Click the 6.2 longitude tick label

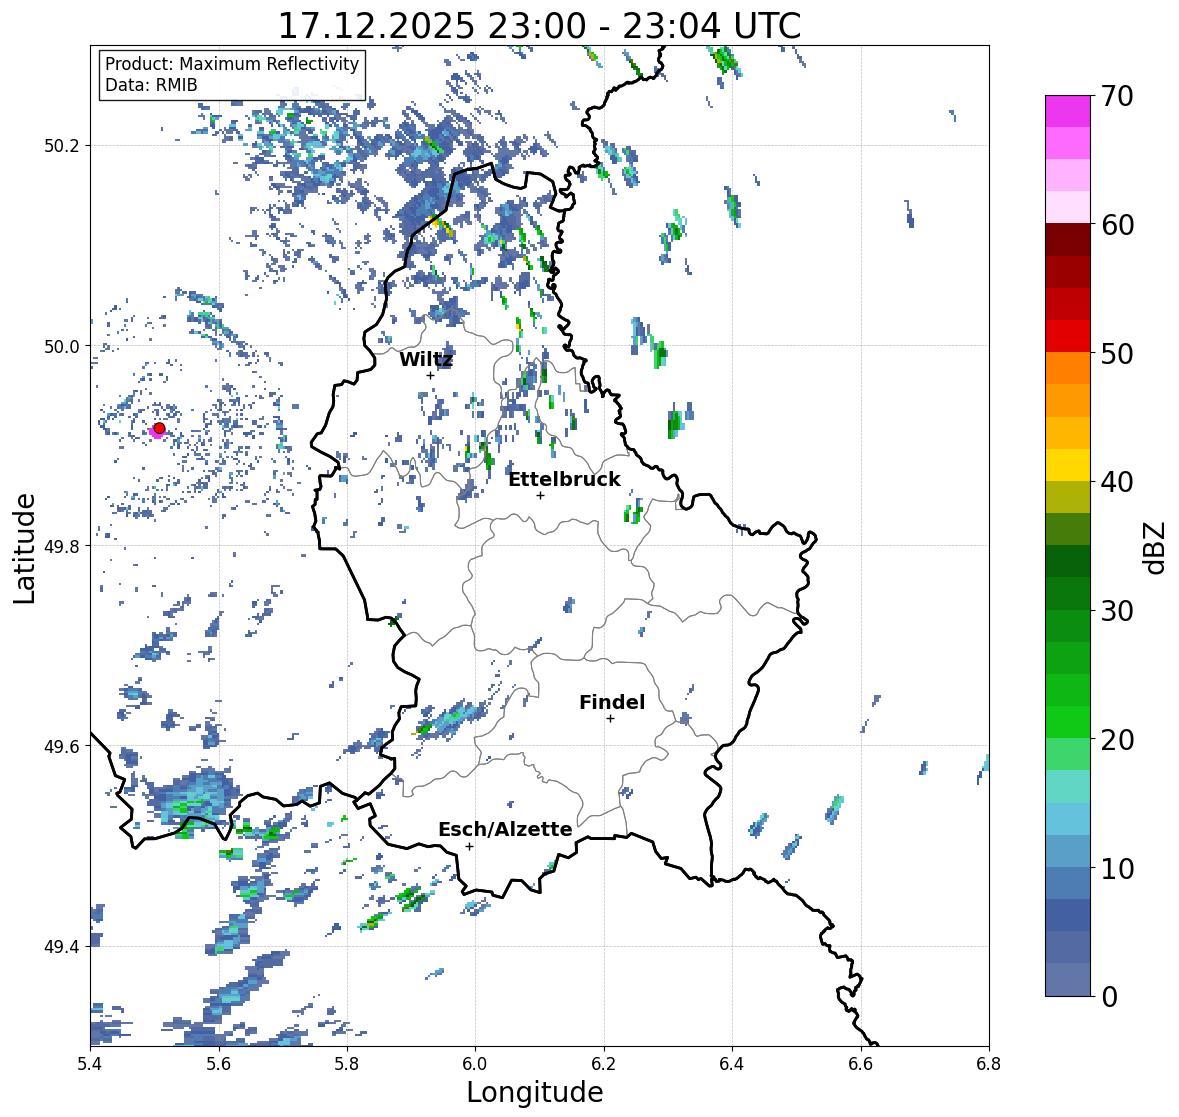(x=604, y=1064)
